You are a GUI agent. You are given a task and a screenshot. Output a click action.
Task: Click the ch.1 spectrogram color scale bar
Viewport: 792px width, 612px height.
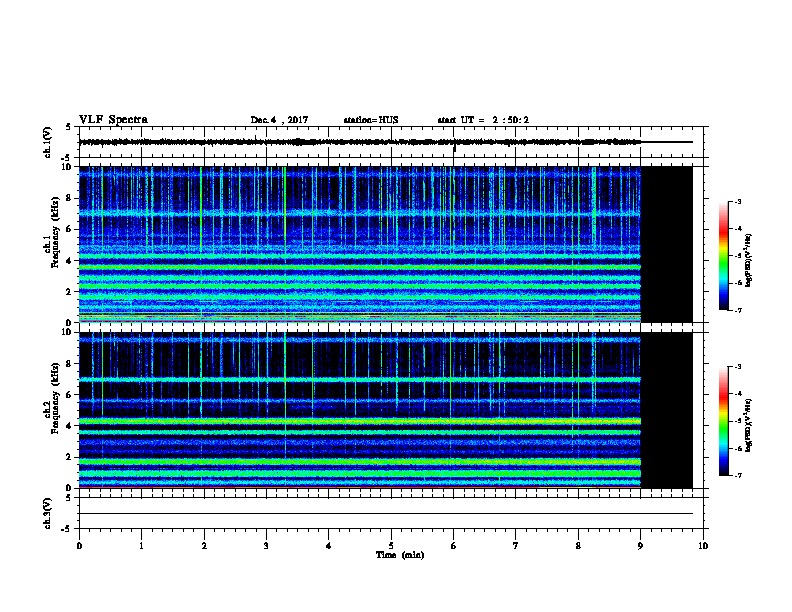(x=724, y=255)
